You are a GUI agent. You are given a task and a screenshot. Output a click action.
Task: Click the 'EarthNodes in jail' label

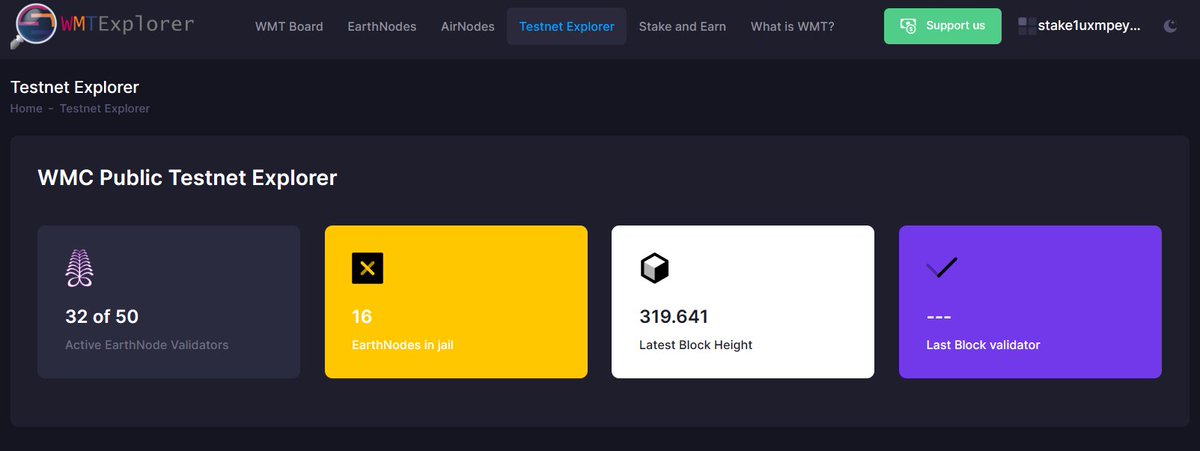click(x=404, y=345)
